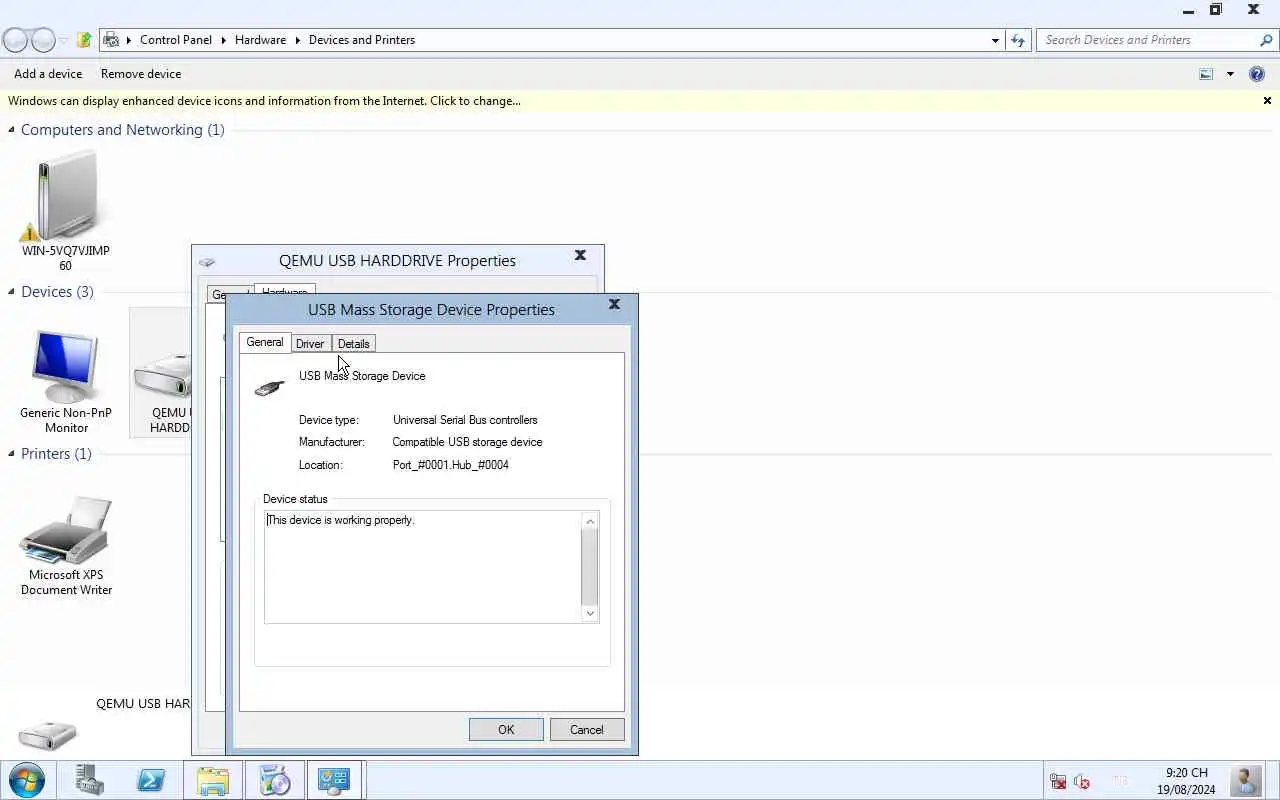This screenshot has width=1280, height=800.
Task: Close the USB Mass Storage Device Properties dialog
Action: [x=615, y=304]
